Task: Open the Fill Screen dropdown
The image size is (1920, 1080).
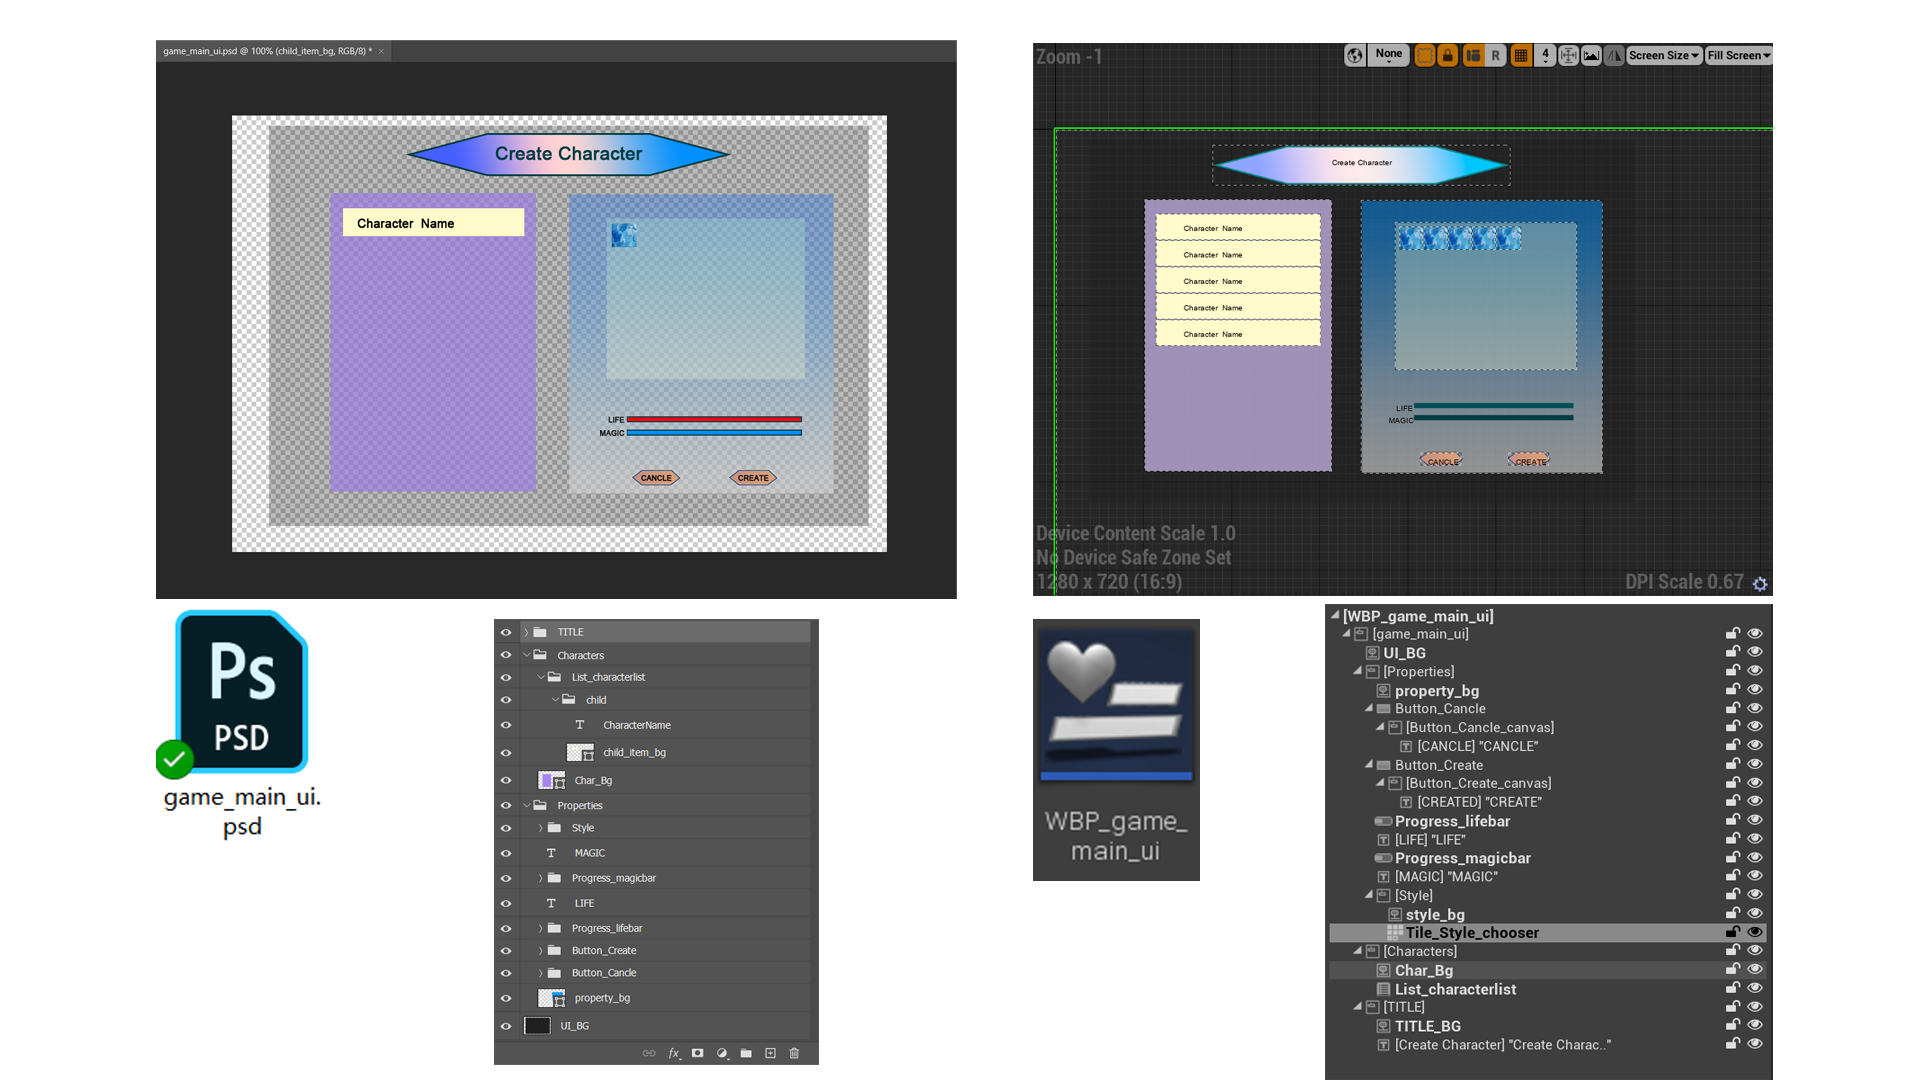Action: [1738, 56]
